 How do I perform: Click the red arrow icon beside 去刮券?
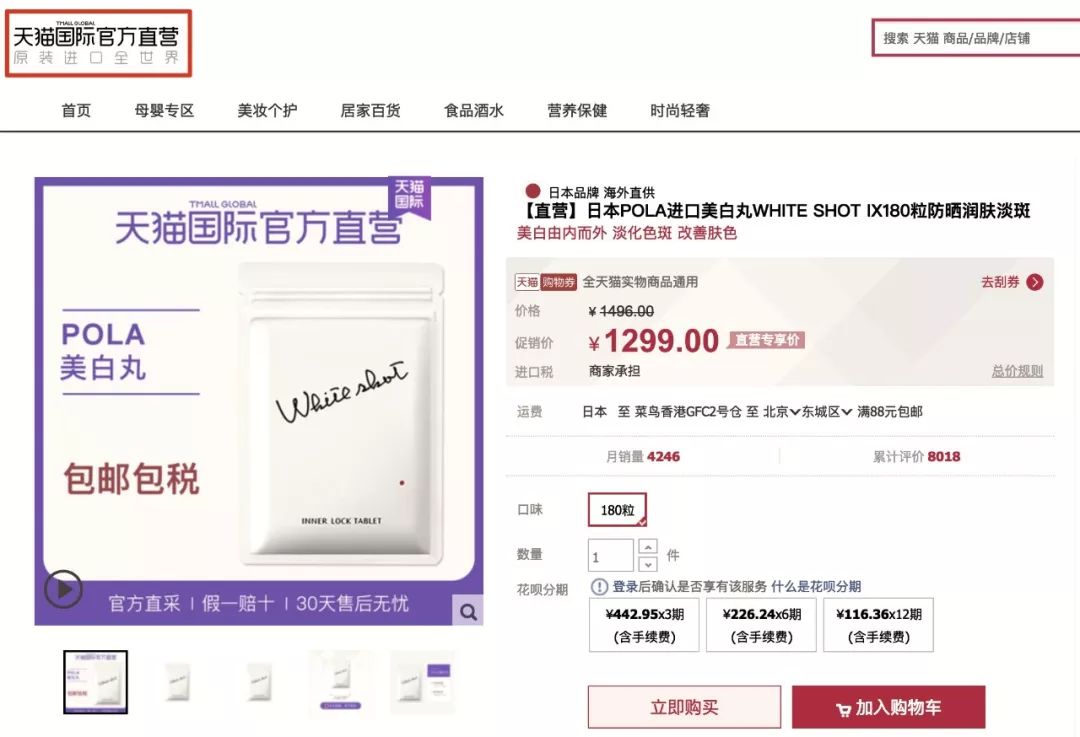[1035, 282]
